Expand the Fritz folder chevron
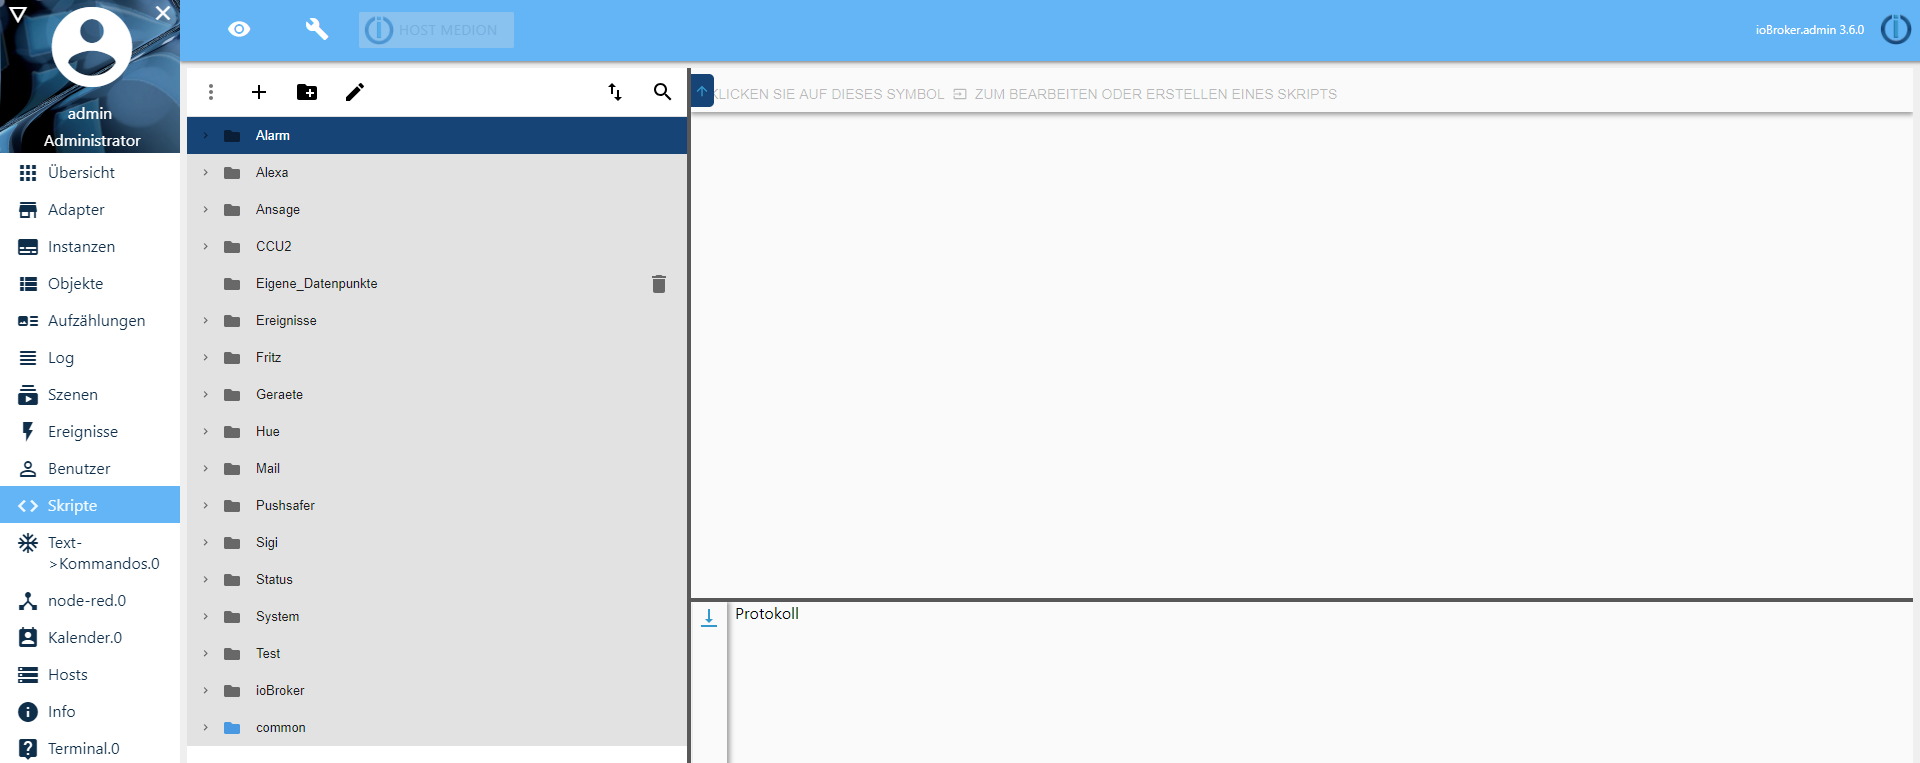 (206, 357)
